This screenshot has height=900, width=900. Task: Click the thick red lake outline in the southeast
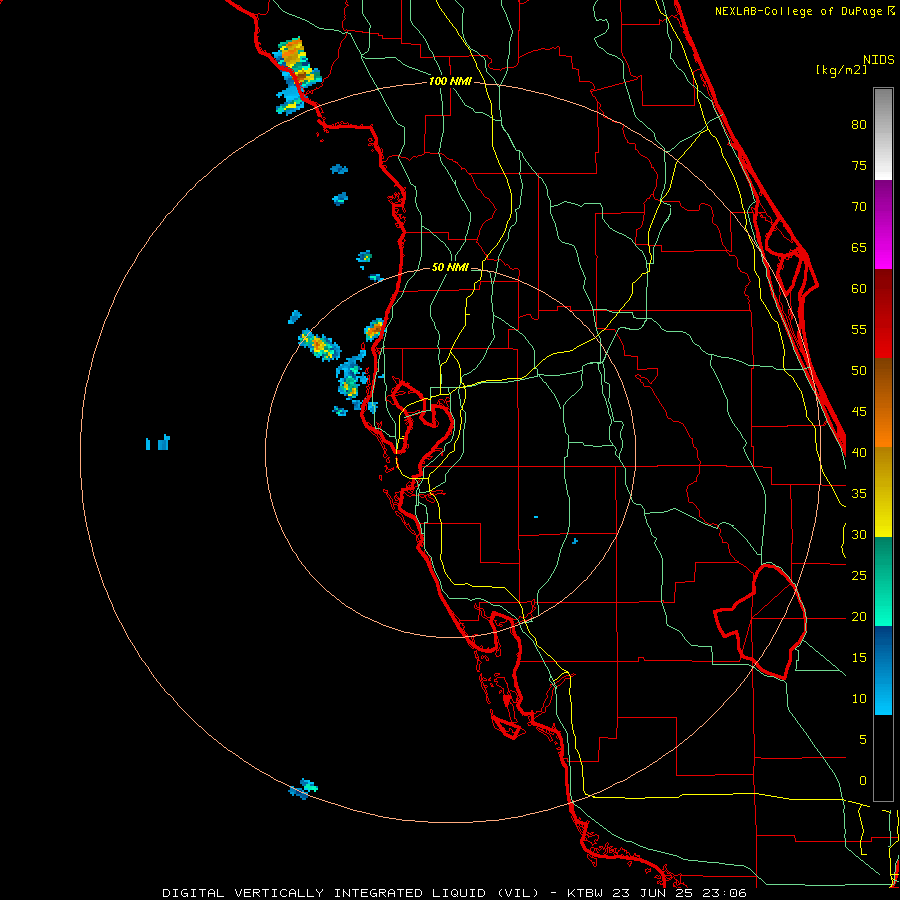coord(761,622)
